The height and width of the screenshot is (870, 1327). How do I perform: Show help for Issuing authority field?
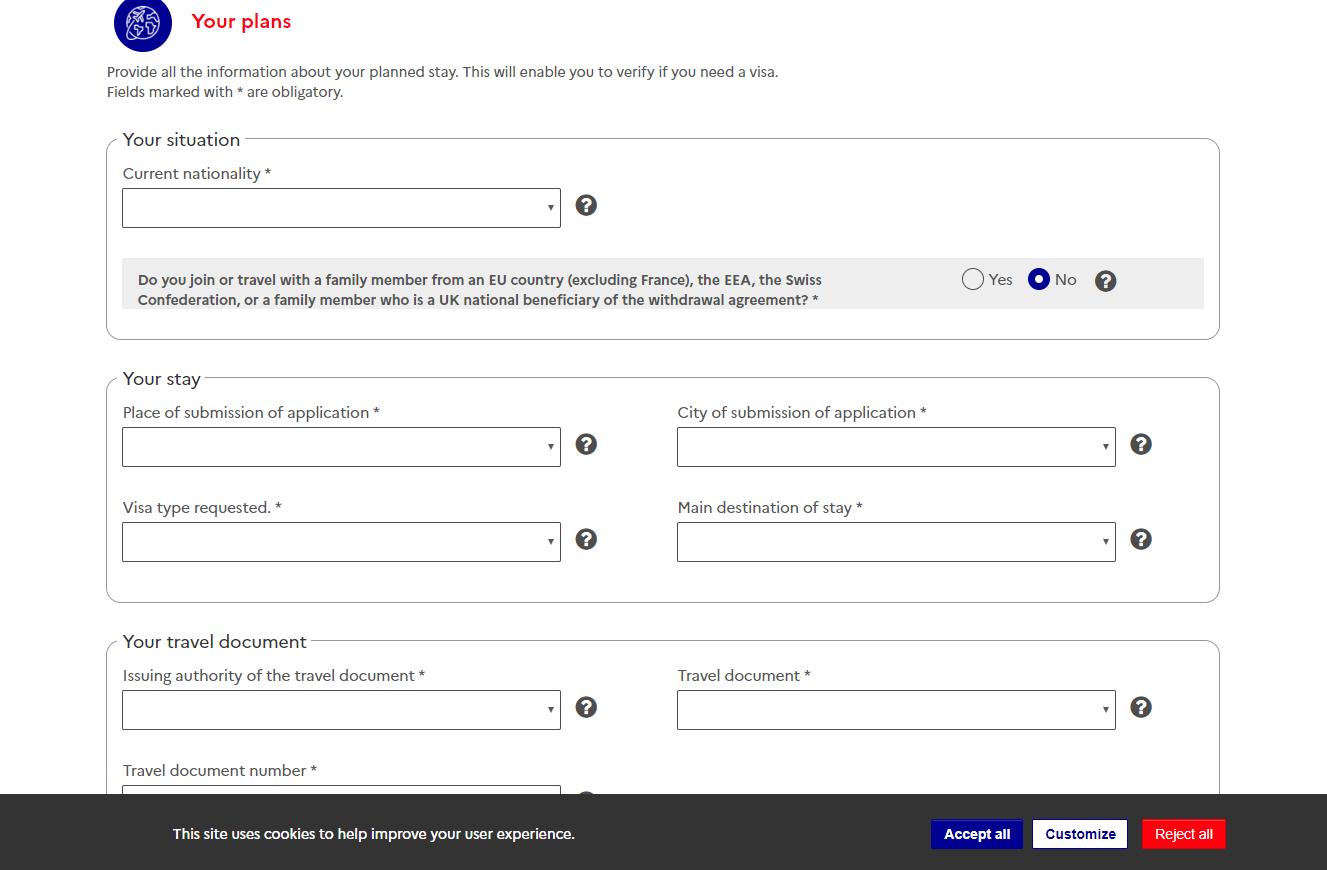[x=587, y=707]
